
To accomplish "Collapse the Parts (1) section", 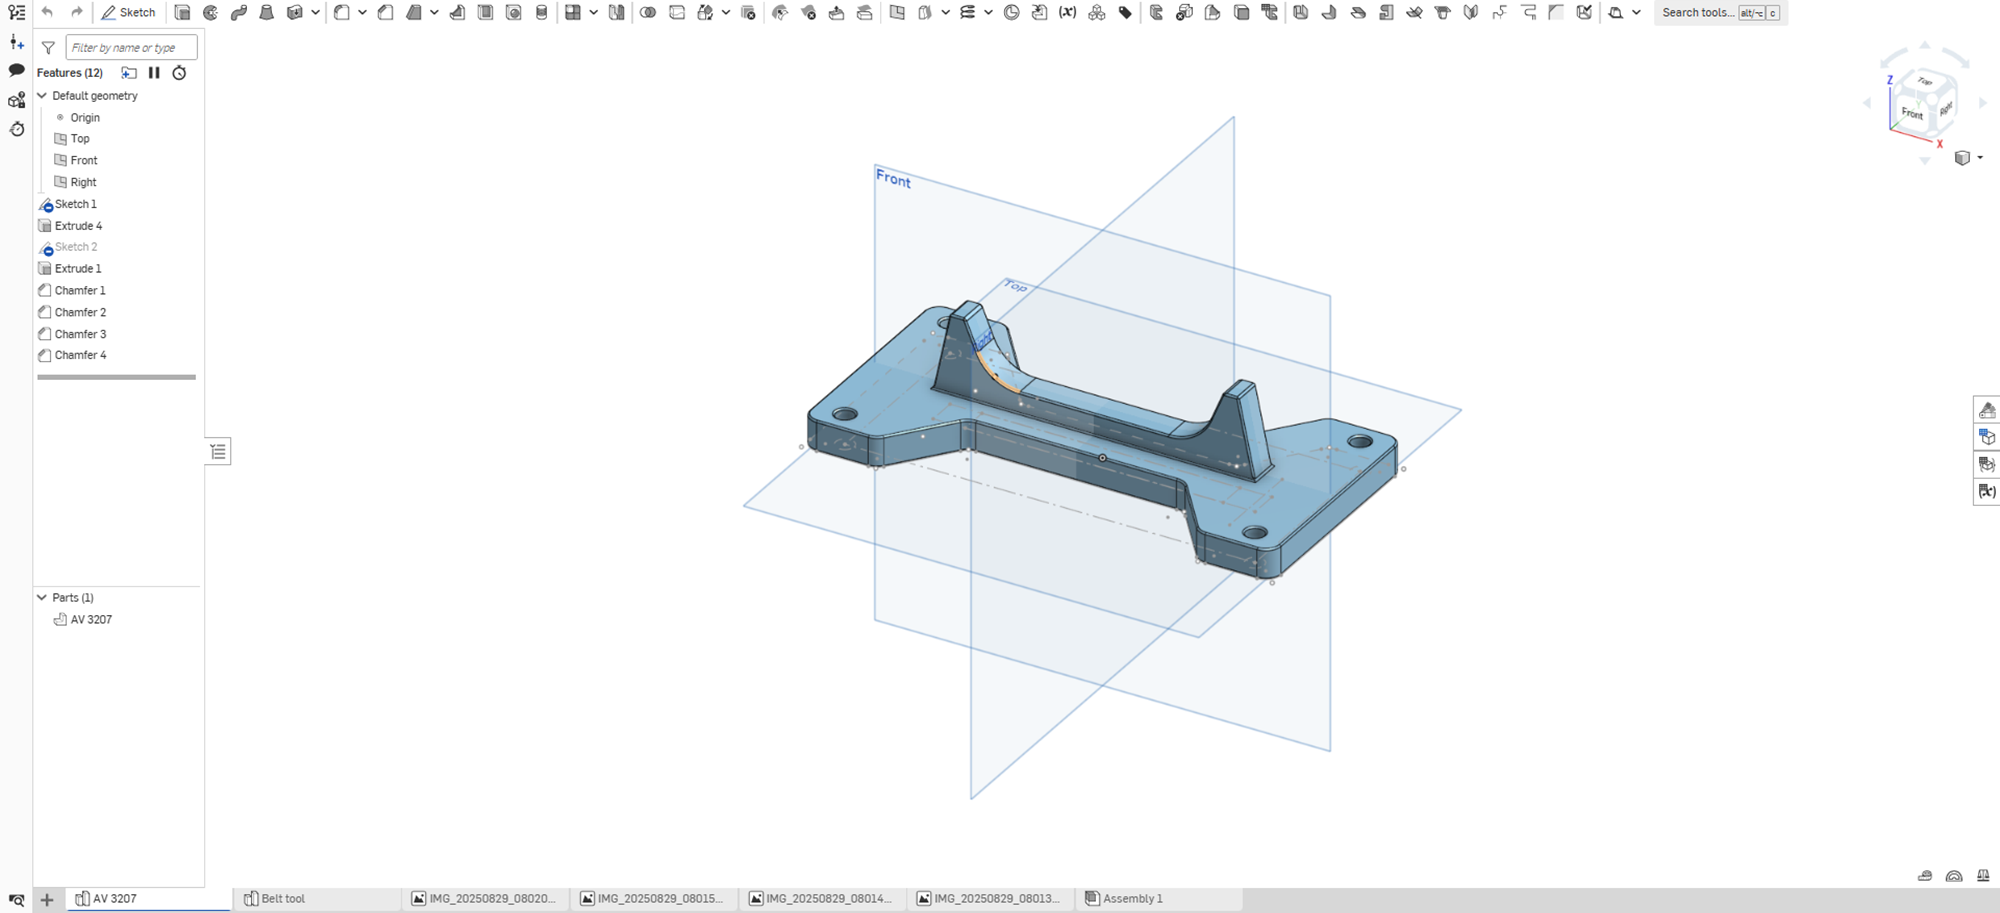I will pyautogui.click(x=42, y=597).
